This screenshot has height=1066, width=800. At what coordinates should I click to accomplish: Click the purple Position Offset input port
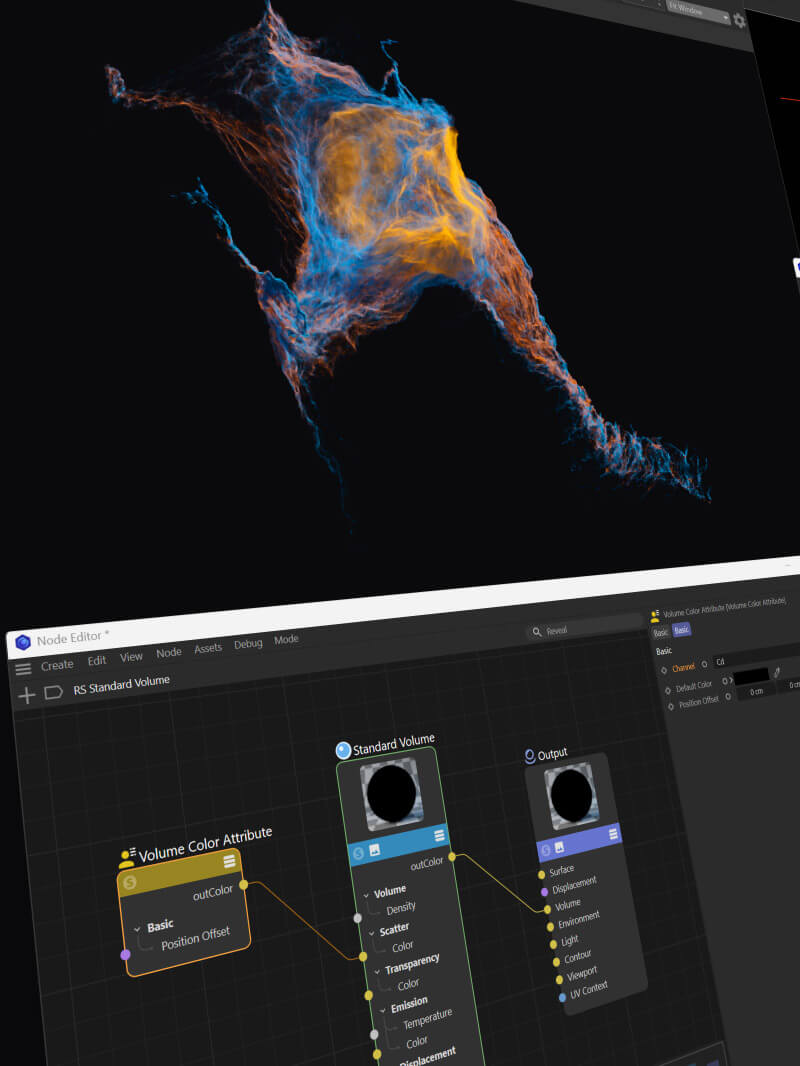click(125, 955)
